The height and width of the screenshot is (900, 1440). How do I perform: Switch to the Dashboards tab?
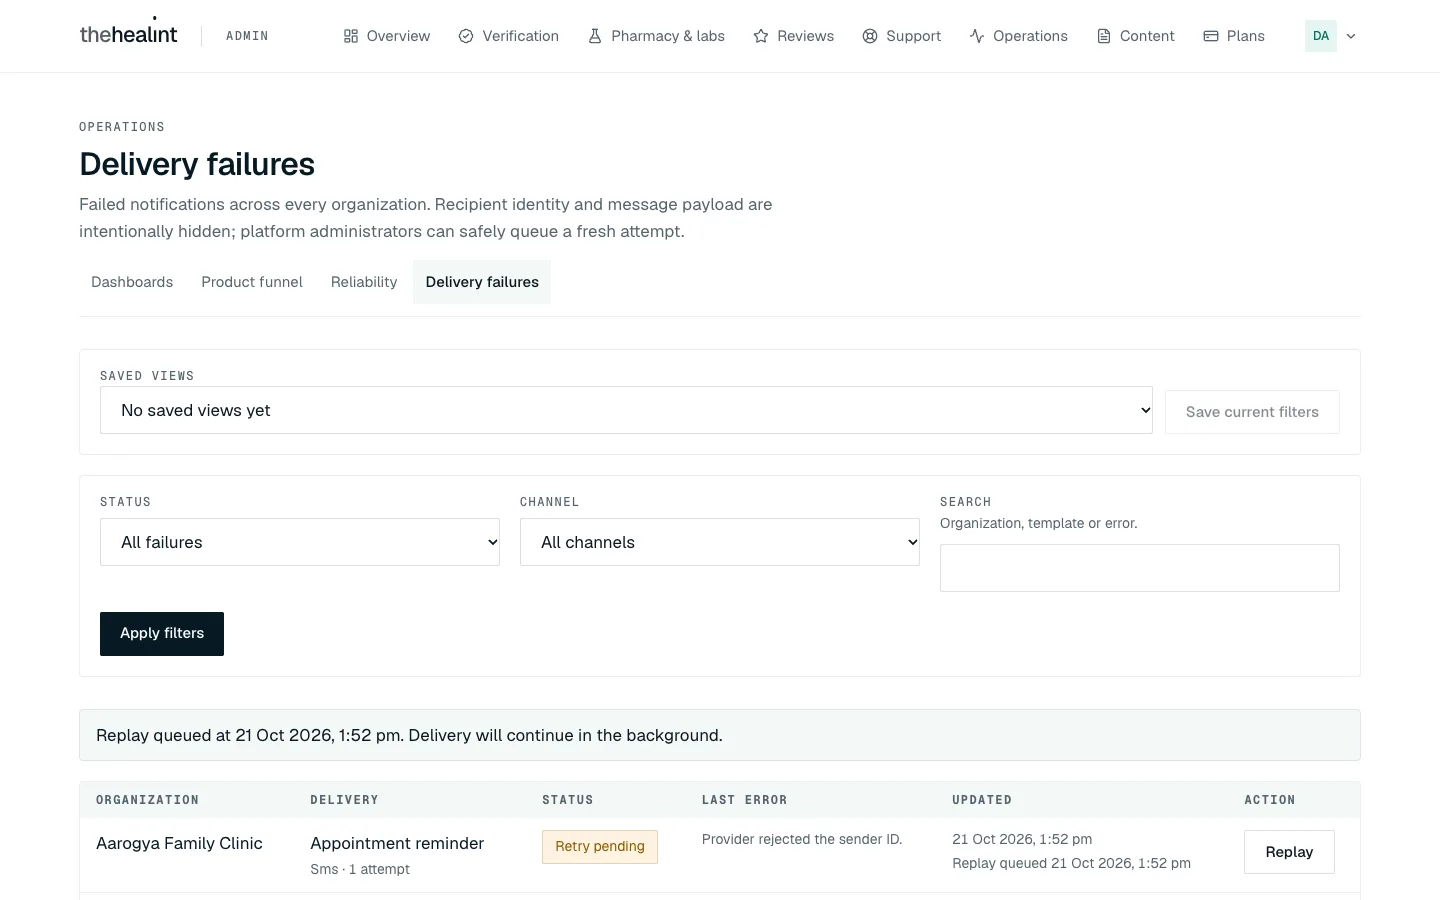point(132,282)
